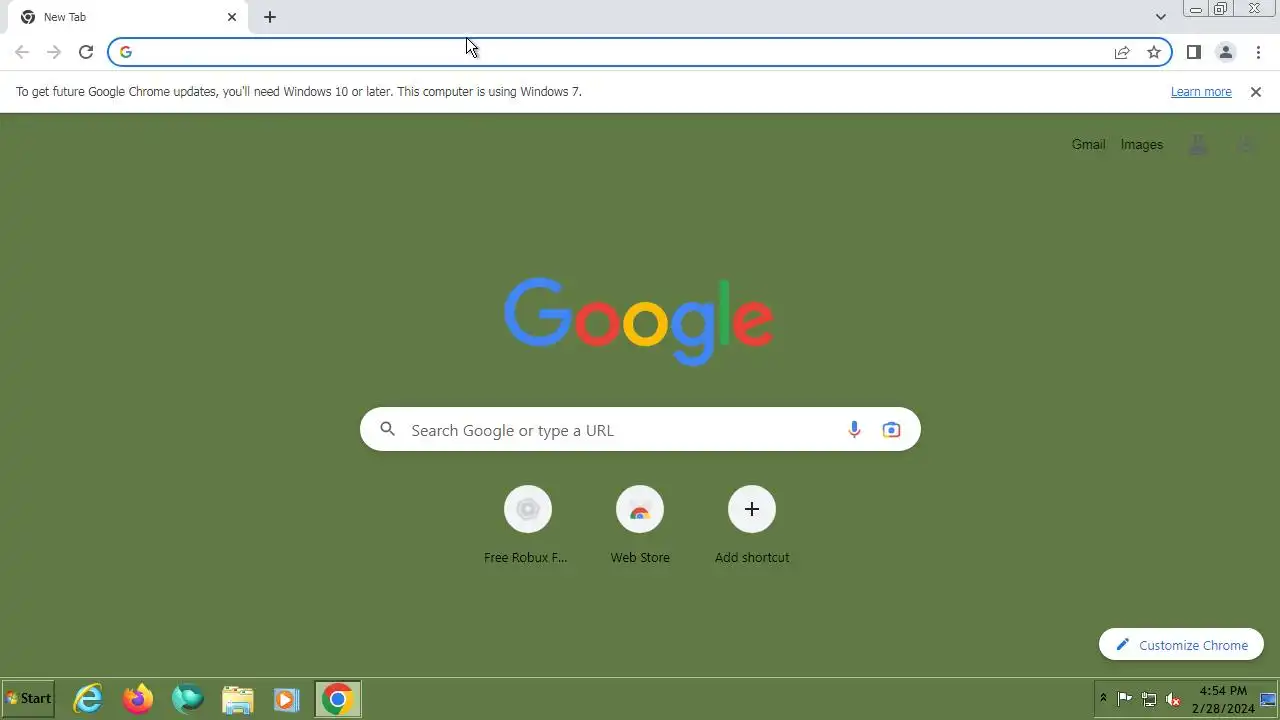Open the Chrome three-dot menu

1258,52
